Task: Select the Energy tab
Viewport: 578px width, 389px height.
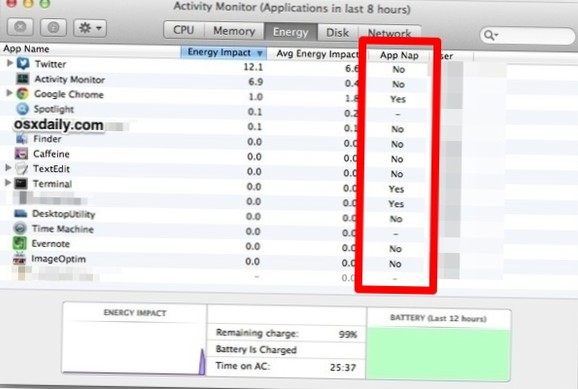Action: tap(290, 32)
